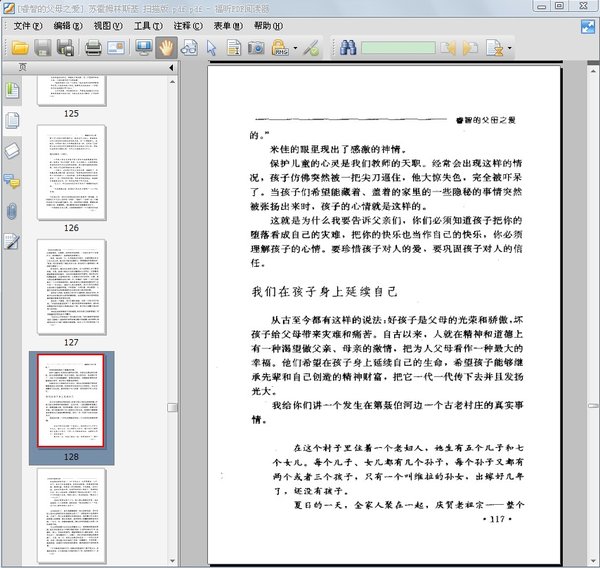Open the Signatures panel in sidebar
This screenshot has height=568, width=600.
point(12,241)
